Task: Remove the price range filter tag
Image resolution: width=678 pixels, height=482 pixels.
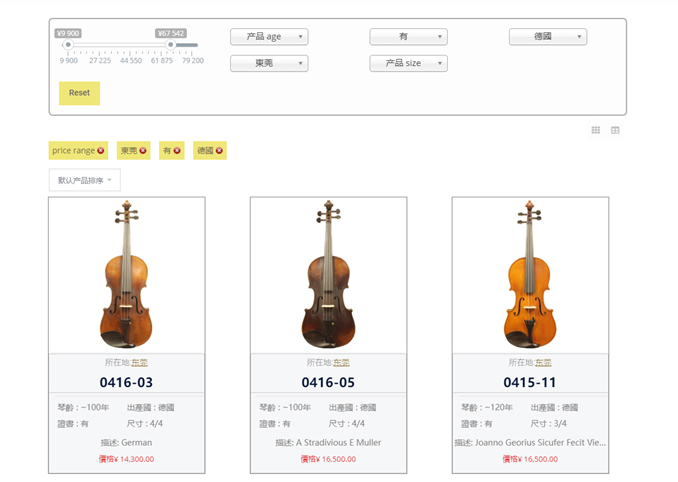Action: [x=103, y=151]
